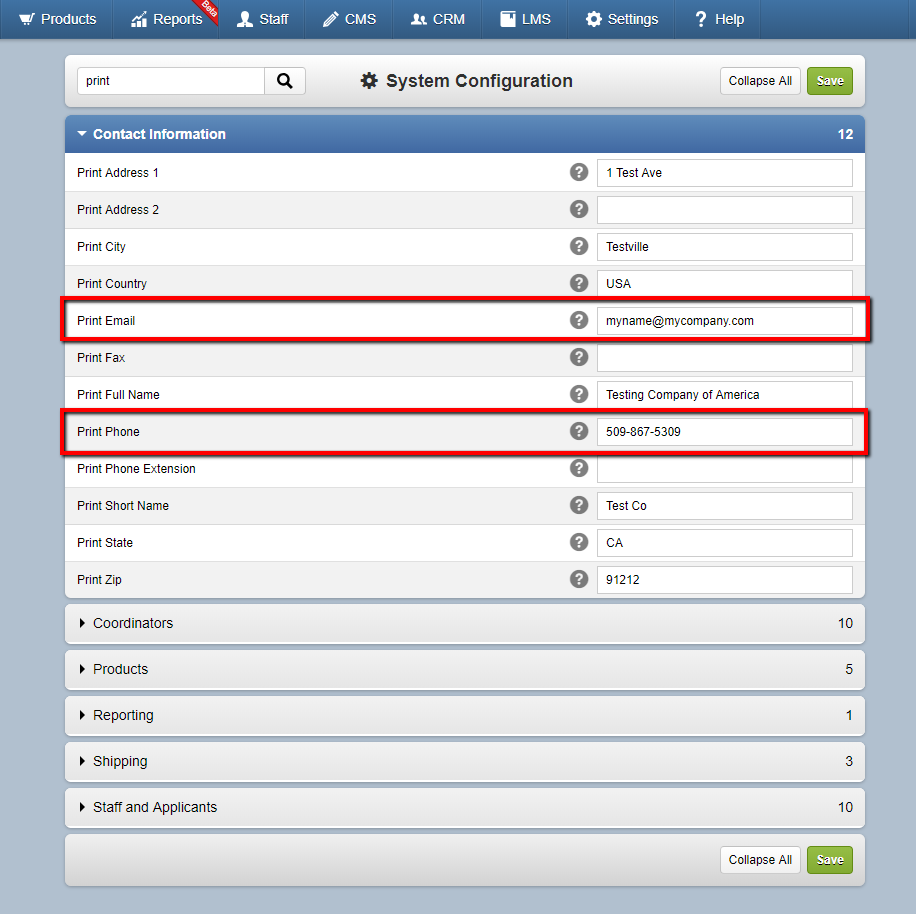Screen dimensions: 916x914
Task: Click the help icon beside Print Country
Action: (x=579, y=283)
